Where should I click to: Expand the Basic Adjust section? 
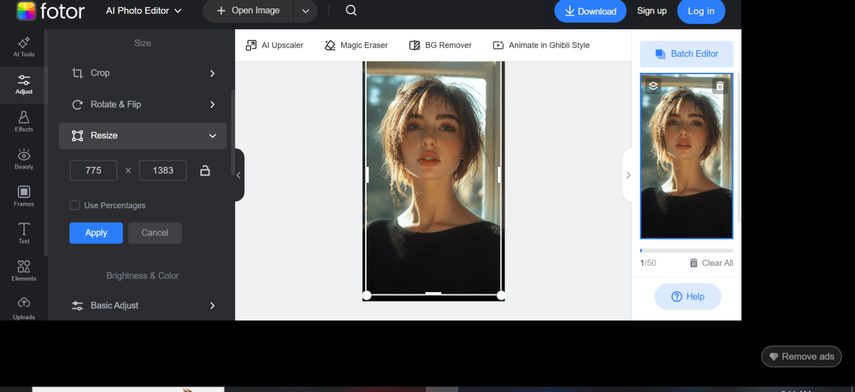coord(143,306)
